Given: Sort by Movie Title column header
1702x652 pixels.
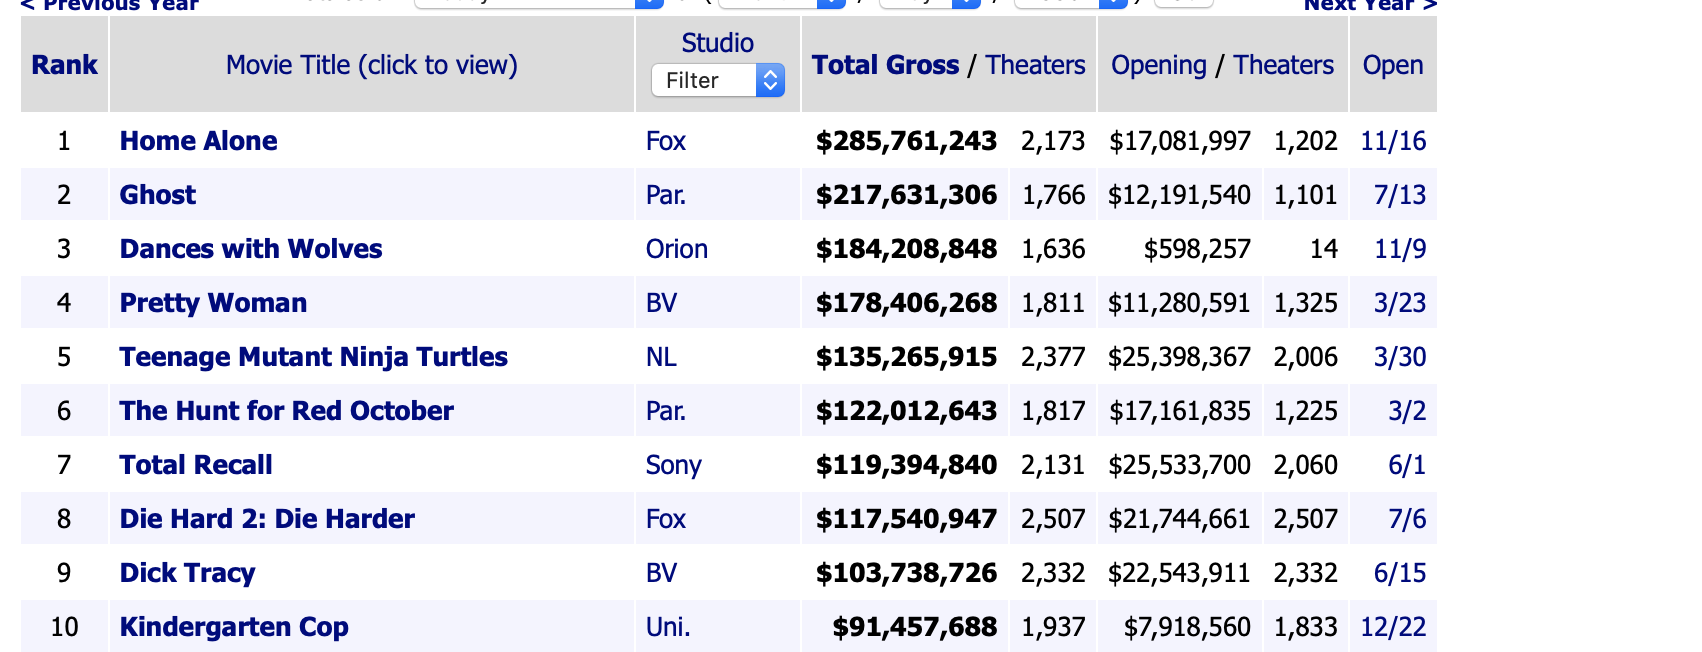Looking at the screenshot, I should pos(371,65).
